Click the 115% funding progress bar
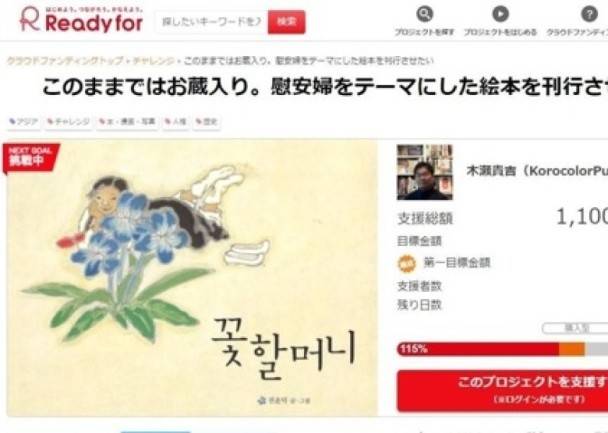 coord(503,349)
